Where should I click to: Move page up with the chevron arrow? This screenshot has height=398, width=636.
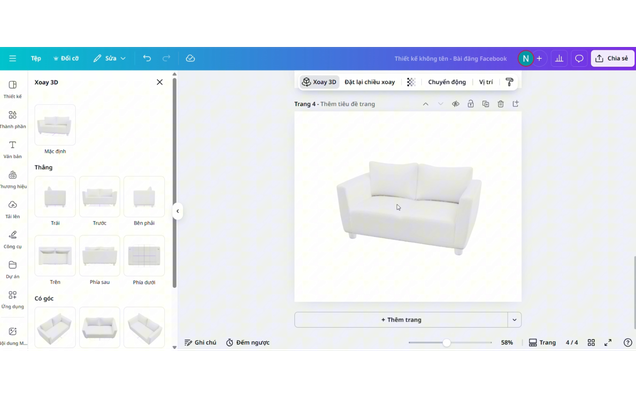(x=425, y=104)
